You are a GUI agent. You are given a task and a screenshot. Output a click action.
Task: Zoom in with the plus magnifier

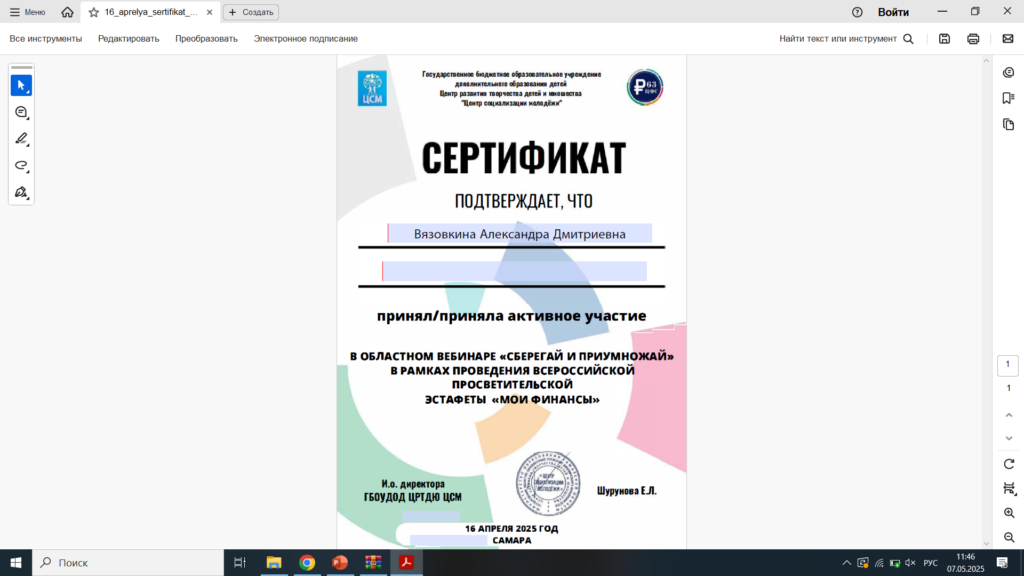(x=1008, y=513)
